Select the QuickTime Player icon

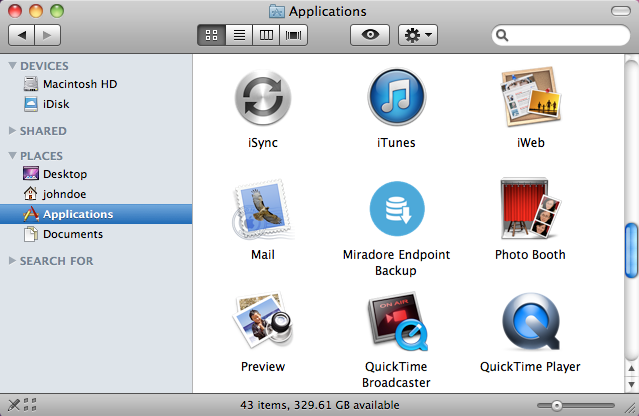(531, 321)
